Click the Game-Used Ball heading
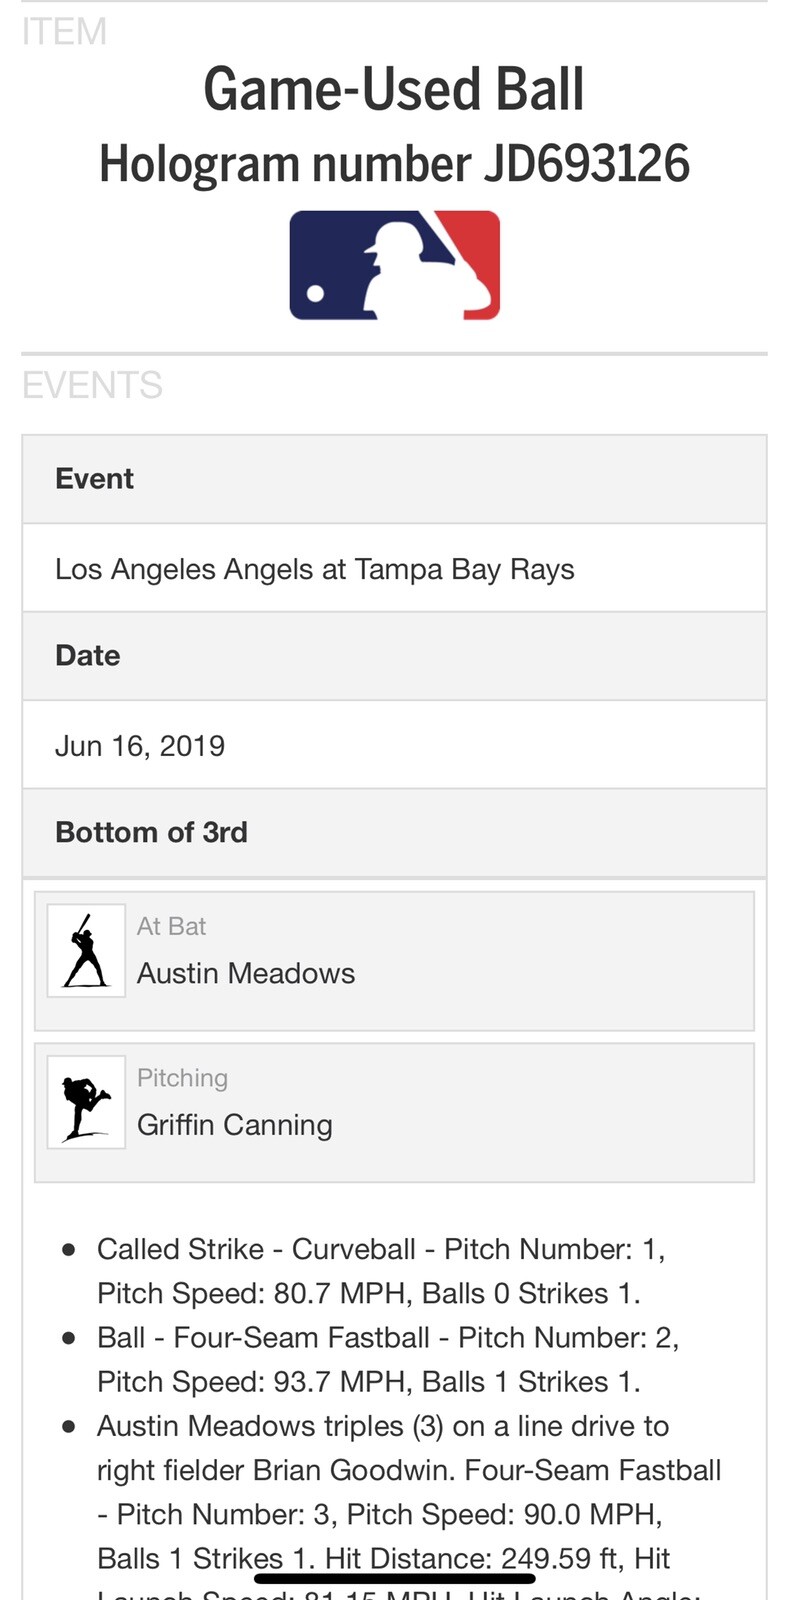This screenshot has height=1600, width=788. tap(394, 90)
